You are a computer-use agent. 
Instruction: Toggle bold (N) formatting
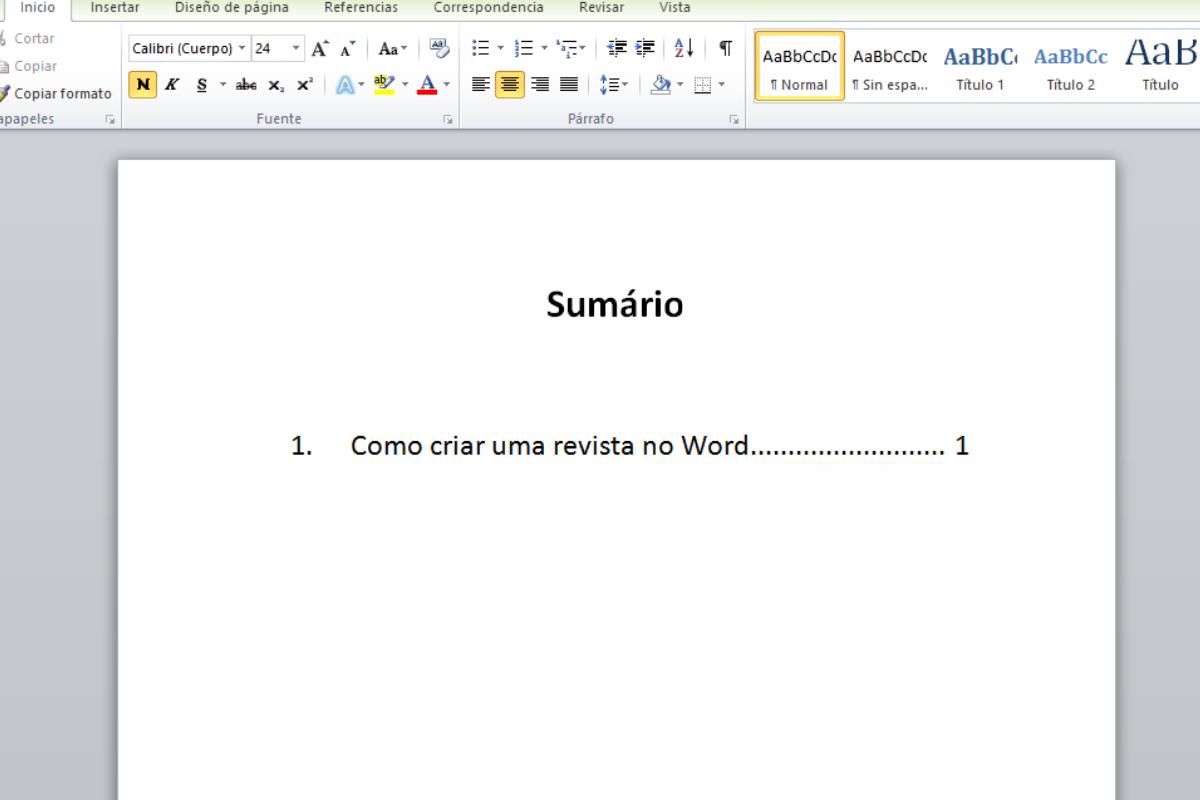143,85
